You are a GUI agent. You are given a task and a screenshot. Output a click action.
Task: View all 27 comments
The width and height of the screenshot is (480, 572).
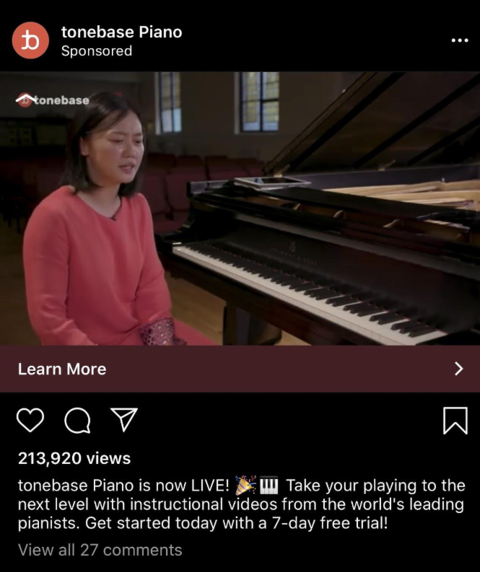tap(100, 550)
